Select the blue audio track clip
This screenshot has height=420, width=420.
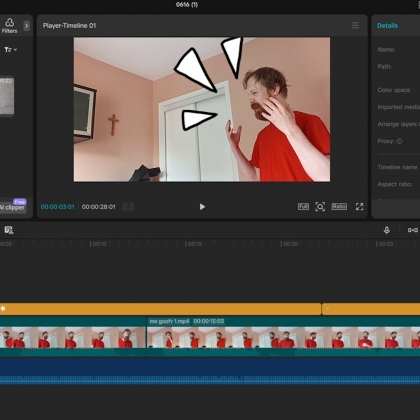tap(210, 371)
